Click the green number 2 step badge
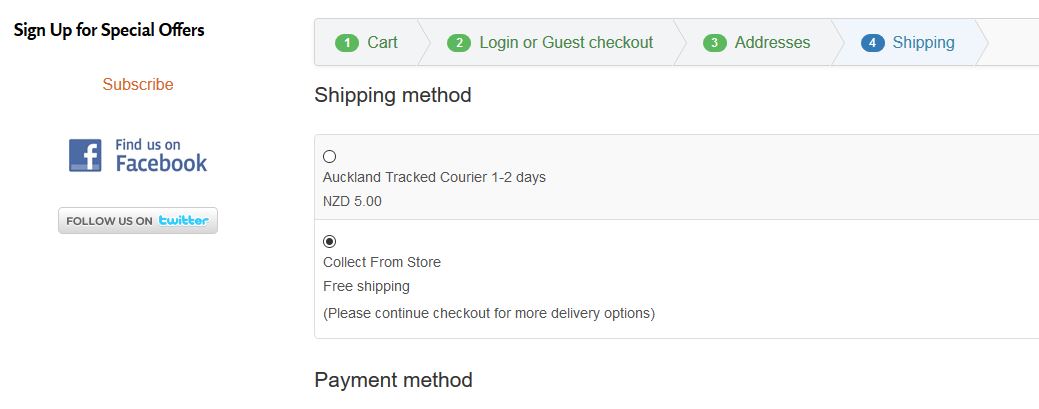The width and height of the screenshot is (1039, 409). click(x=459, y=43)
